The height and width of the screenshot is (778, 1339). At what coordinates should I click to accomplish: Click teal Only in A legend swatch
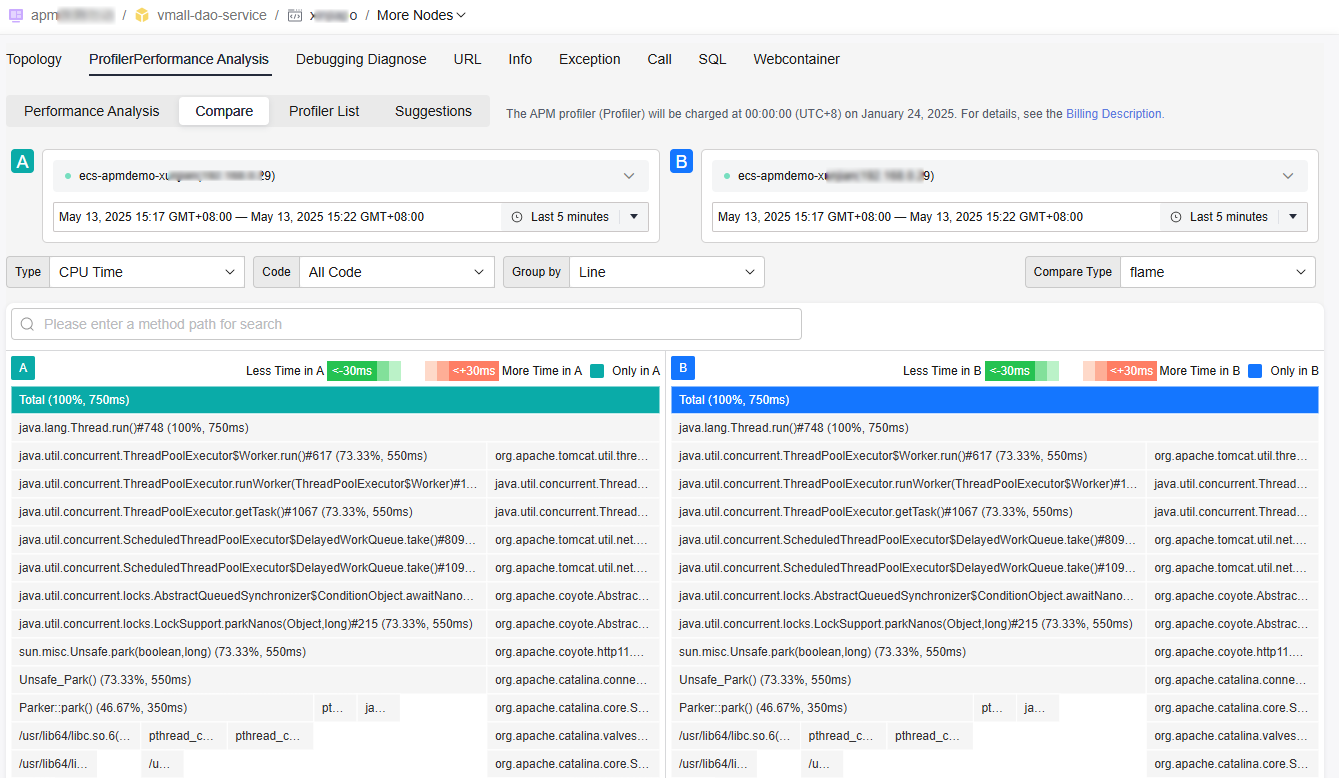[597, 371]
